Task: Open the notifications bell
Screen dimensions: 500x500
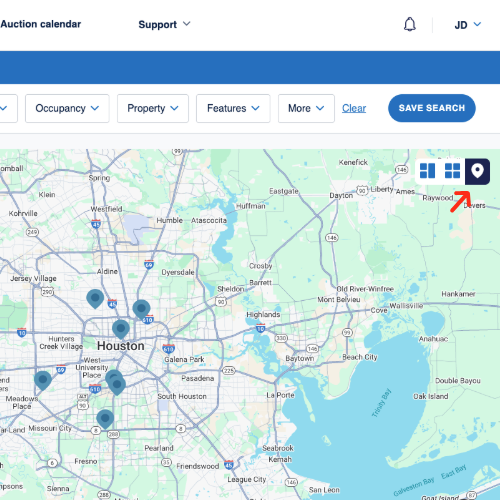Action: point(410,24)
